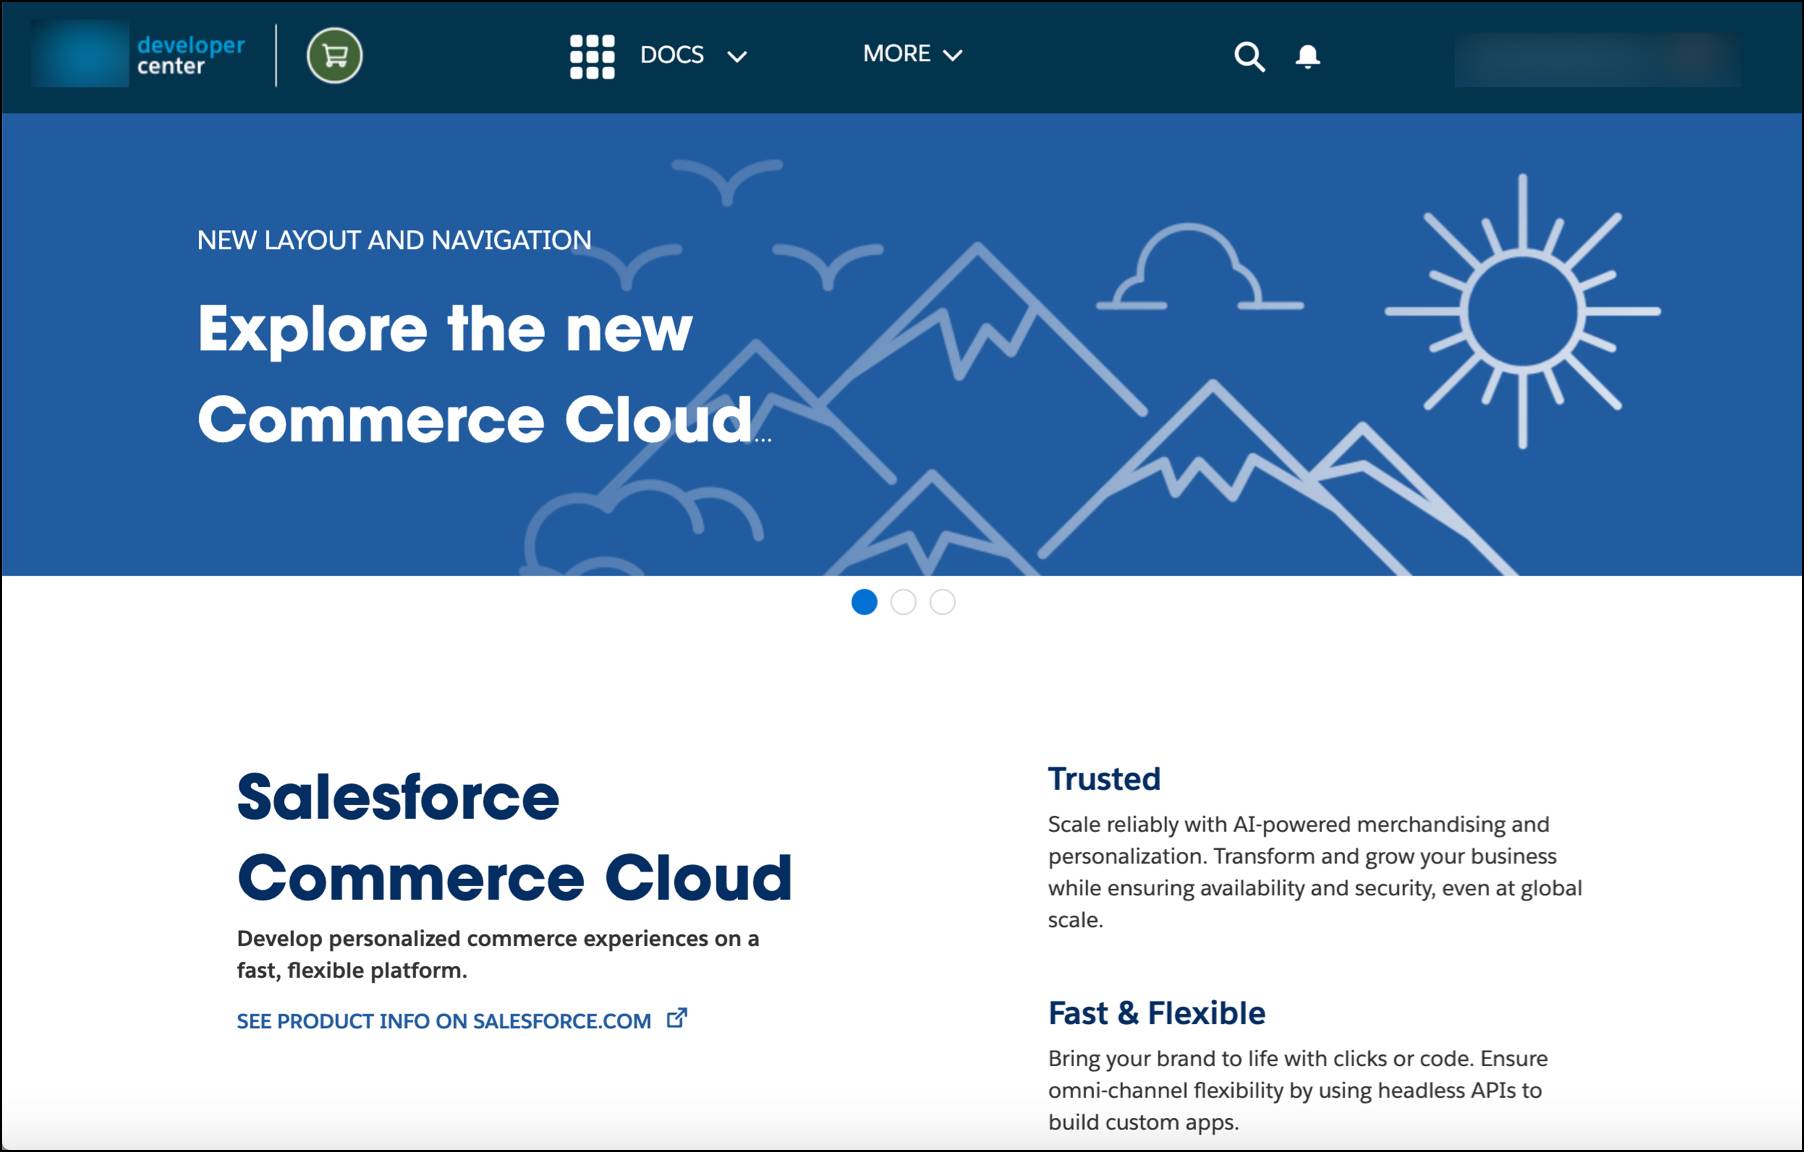
Task: Expand the MORE dropdown chevron
Action: pos(953,55)
